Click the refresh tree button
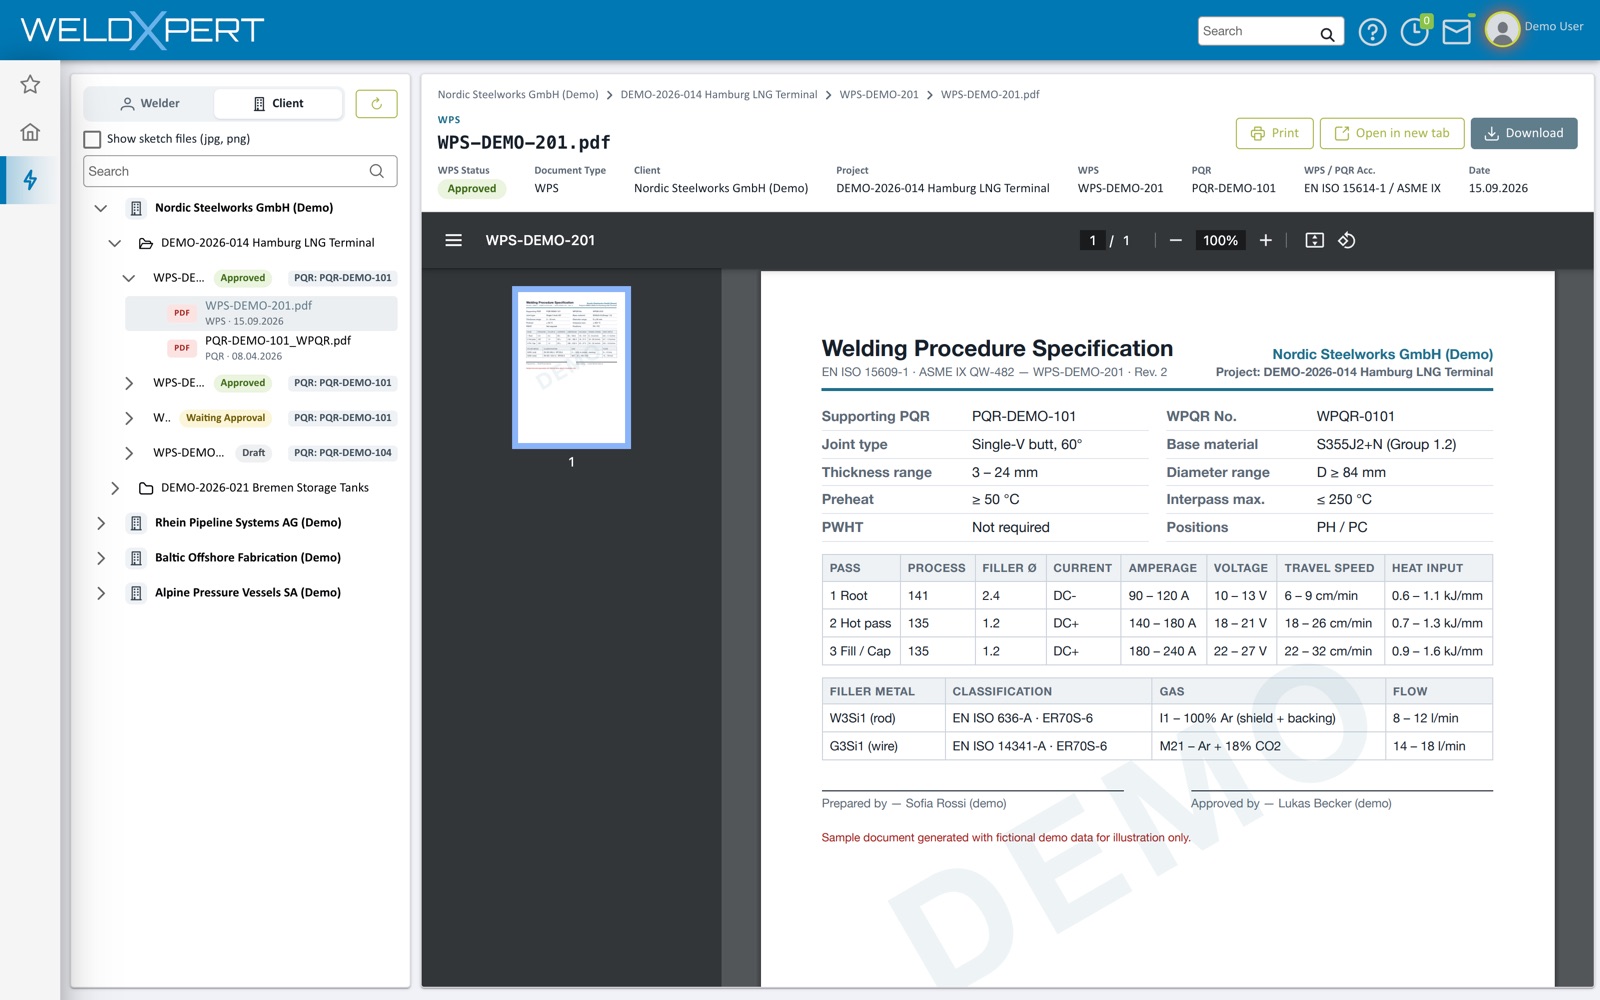Viewport: 1600px width, 1000px height. (376, 103)
